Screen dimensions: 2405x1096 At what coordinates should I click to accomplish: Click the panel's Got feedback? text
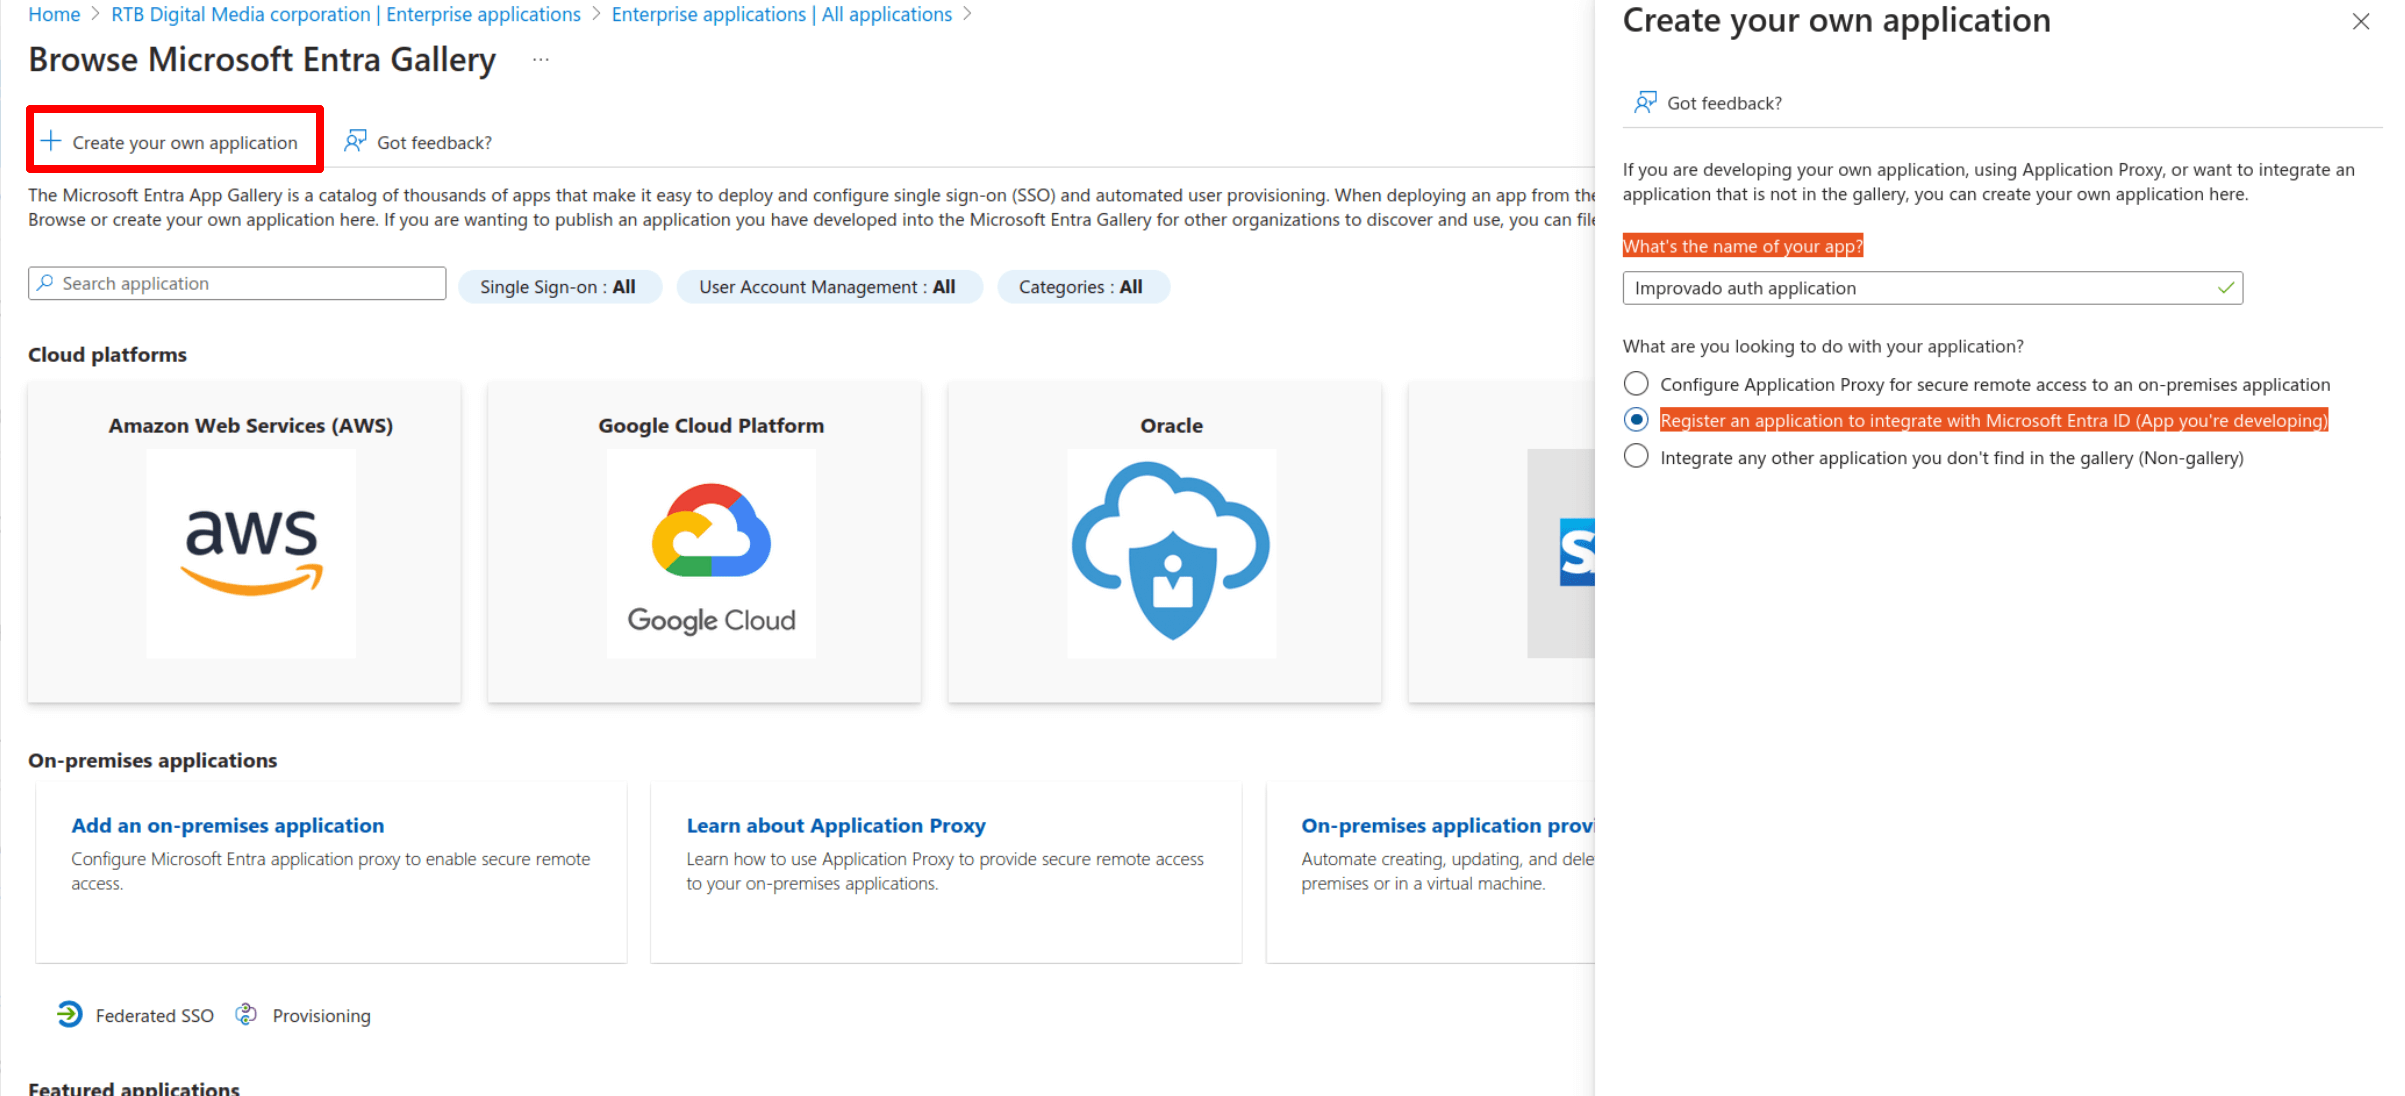(x=1724, y=103)
